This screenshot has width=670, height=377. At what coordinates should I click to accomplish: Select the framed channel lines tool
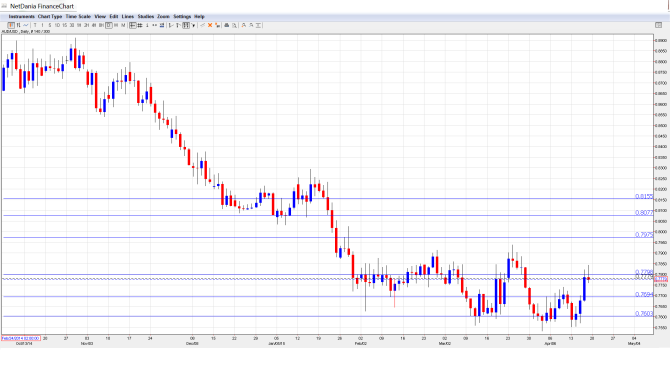(186, 25)
